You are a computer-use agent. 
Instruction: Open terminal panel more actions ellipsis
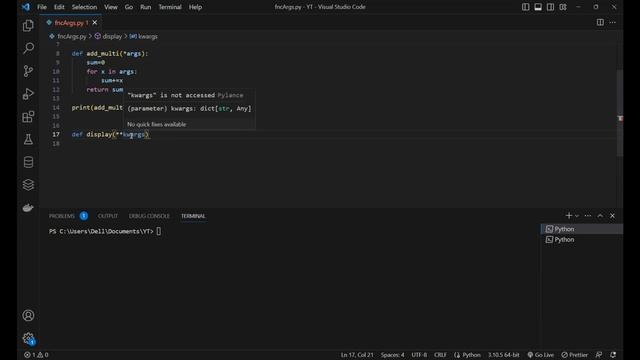point(588,216)
